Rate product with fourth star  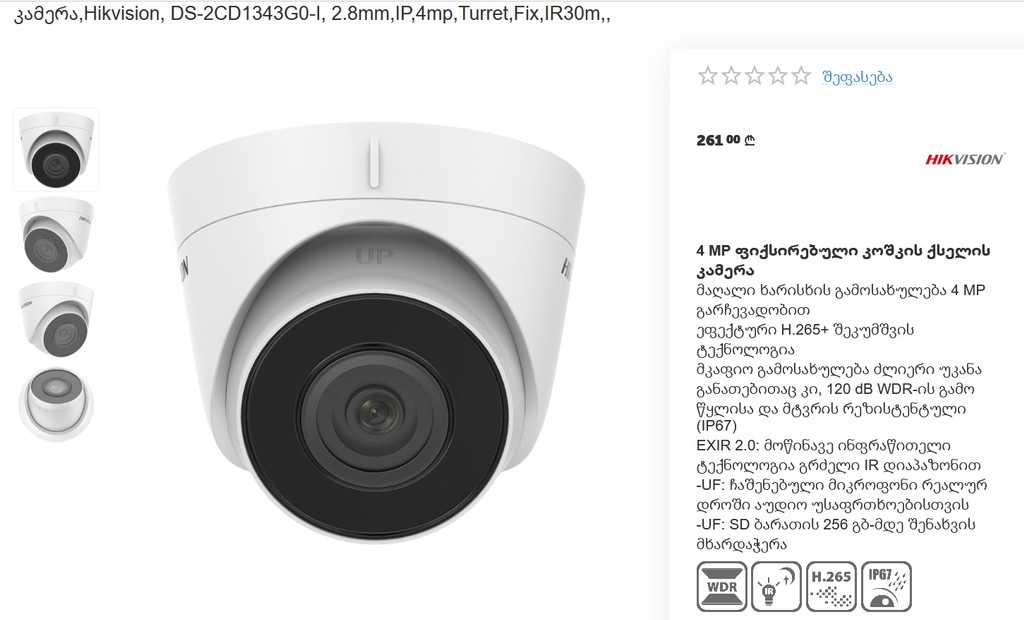pos(777,76)
